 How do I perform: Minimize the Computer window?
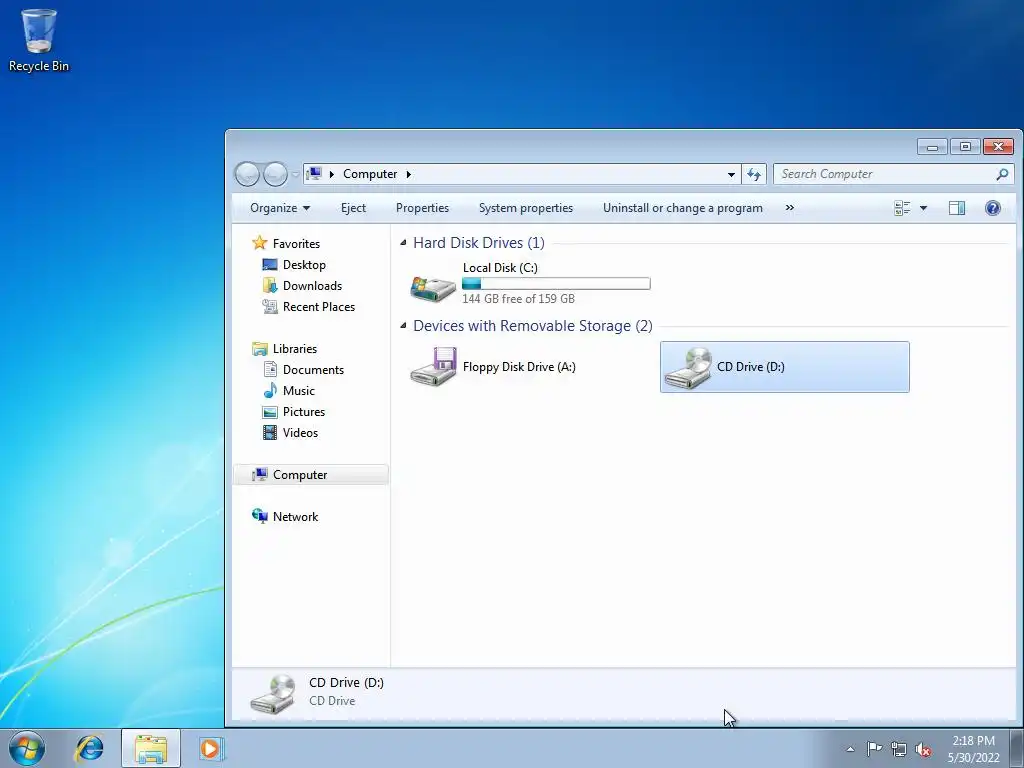click(x=932, y=147)
